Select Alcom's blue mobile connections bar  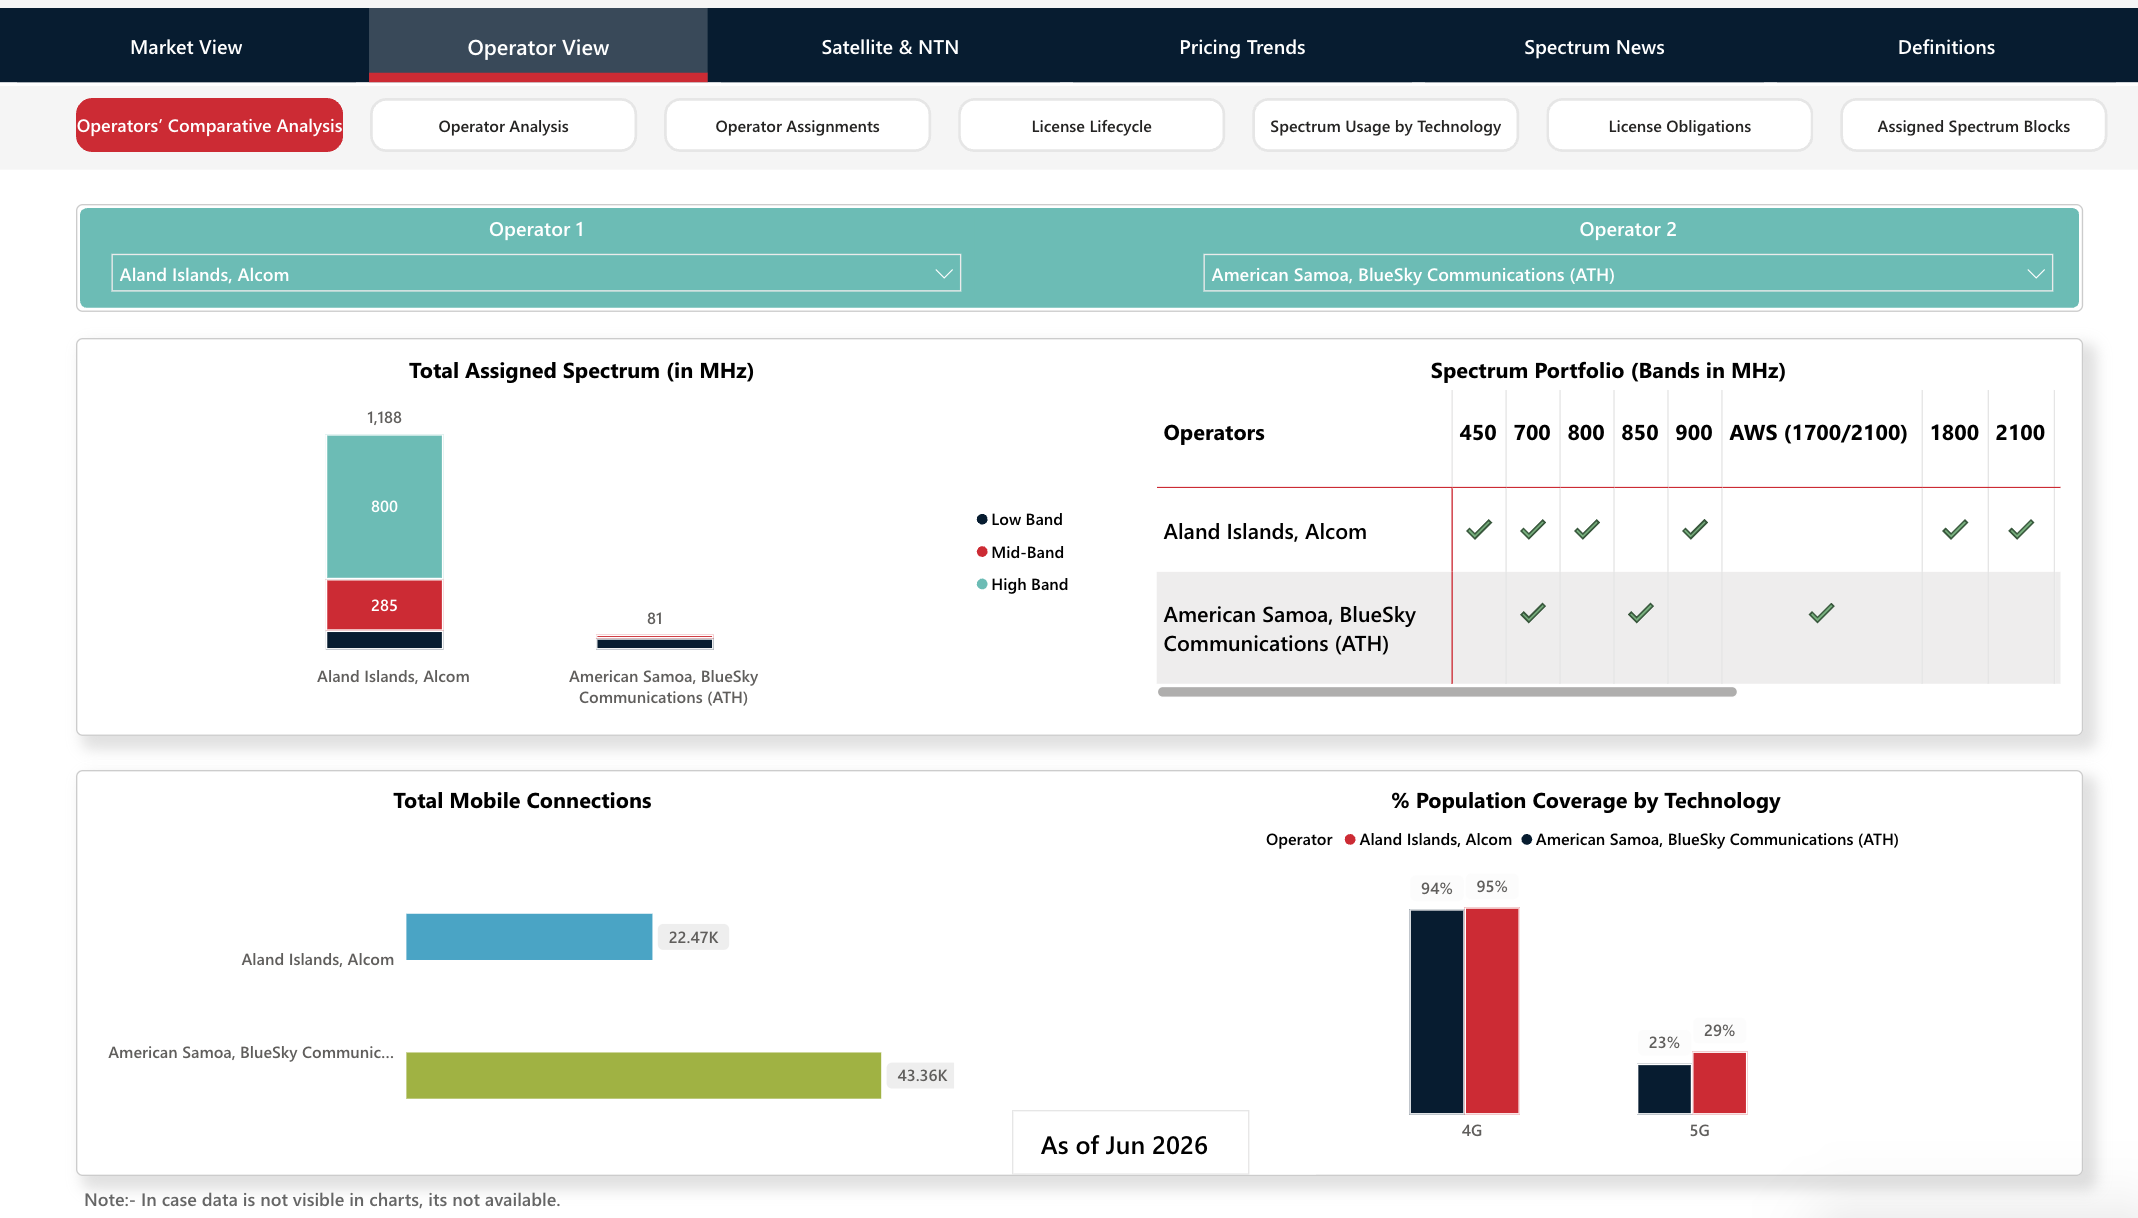pos(529,937)
